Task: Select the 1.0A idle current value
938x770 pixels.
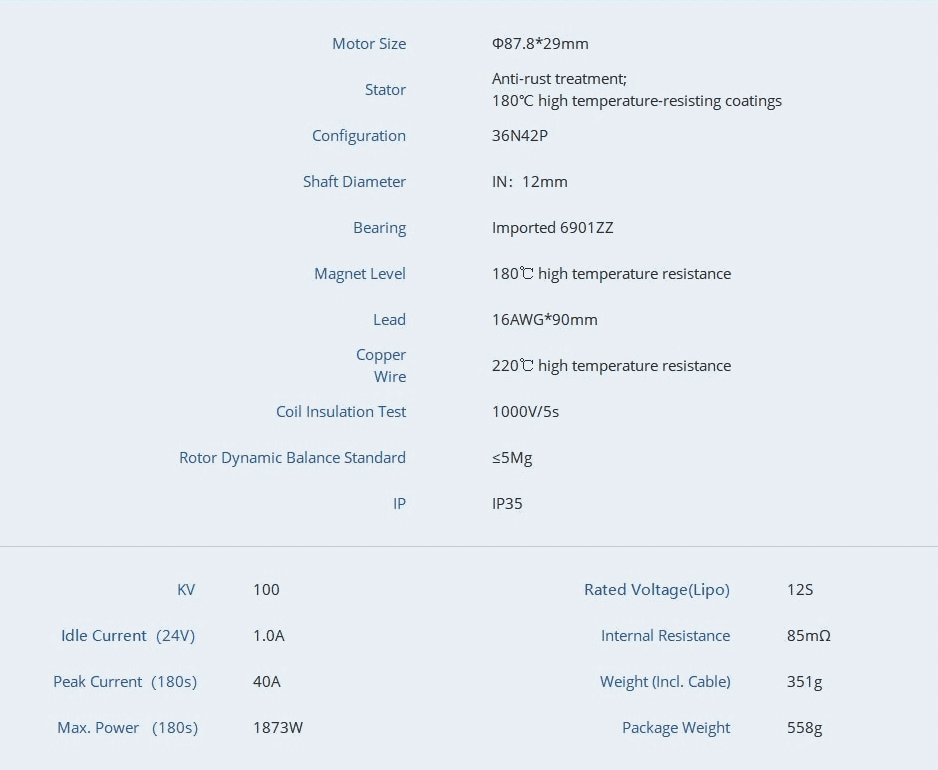Action: [x=269, y=636]
